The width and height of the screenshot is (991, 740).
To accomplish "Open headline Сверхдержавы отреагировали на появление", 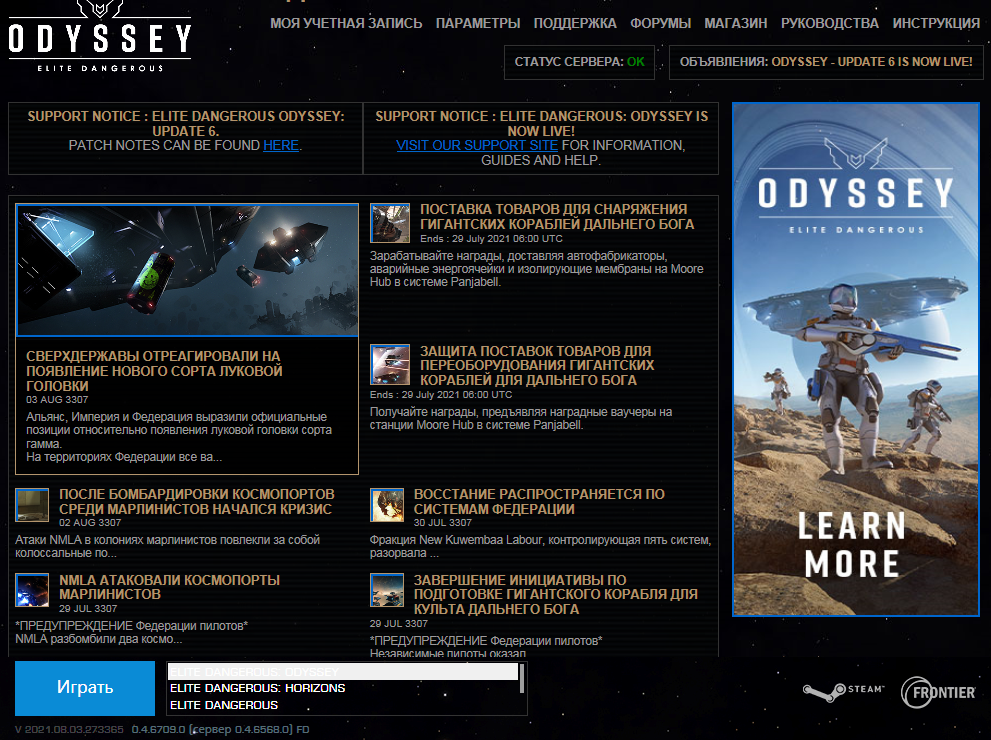I will coord(154,371).
